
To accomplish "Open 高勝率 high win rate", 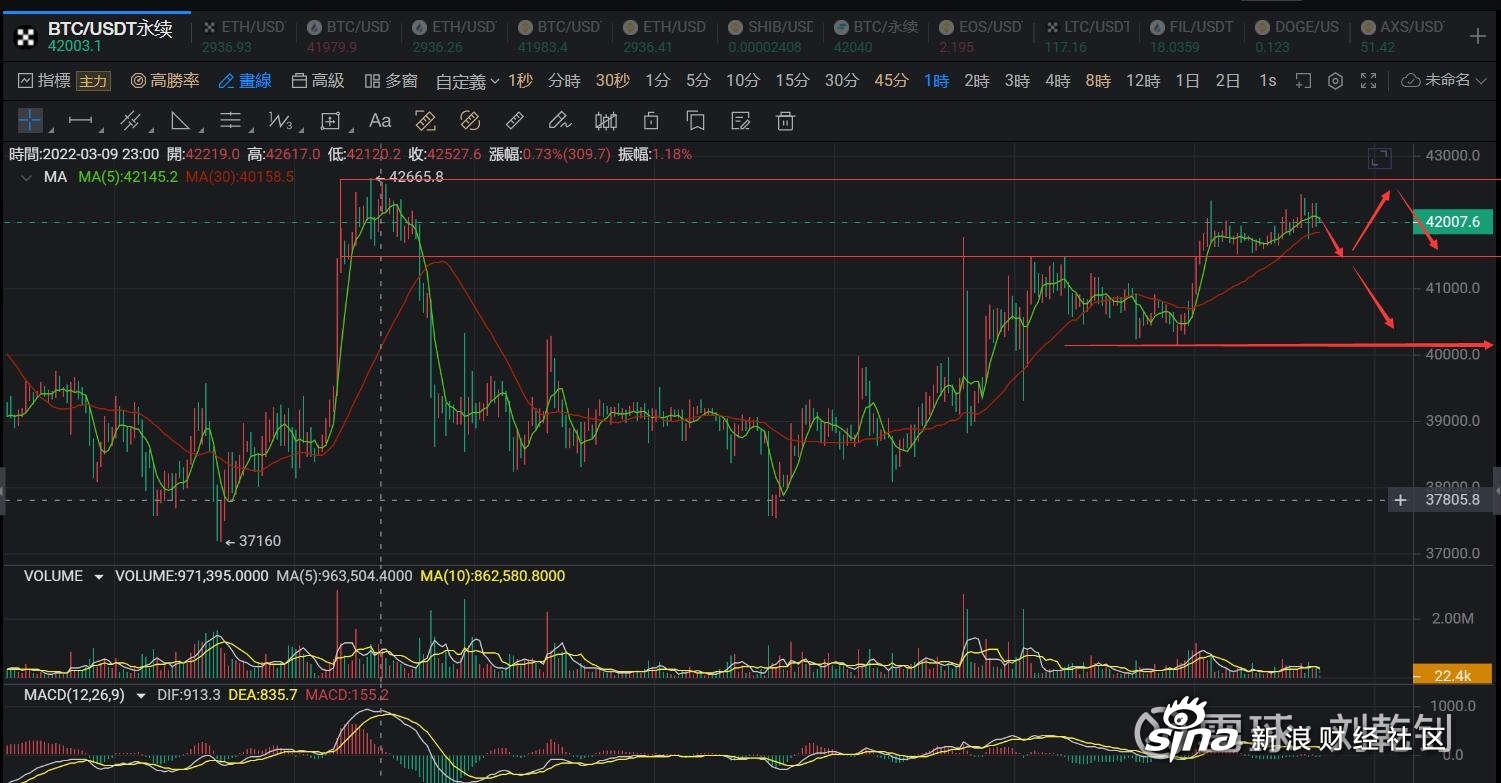I will point(165,80).
